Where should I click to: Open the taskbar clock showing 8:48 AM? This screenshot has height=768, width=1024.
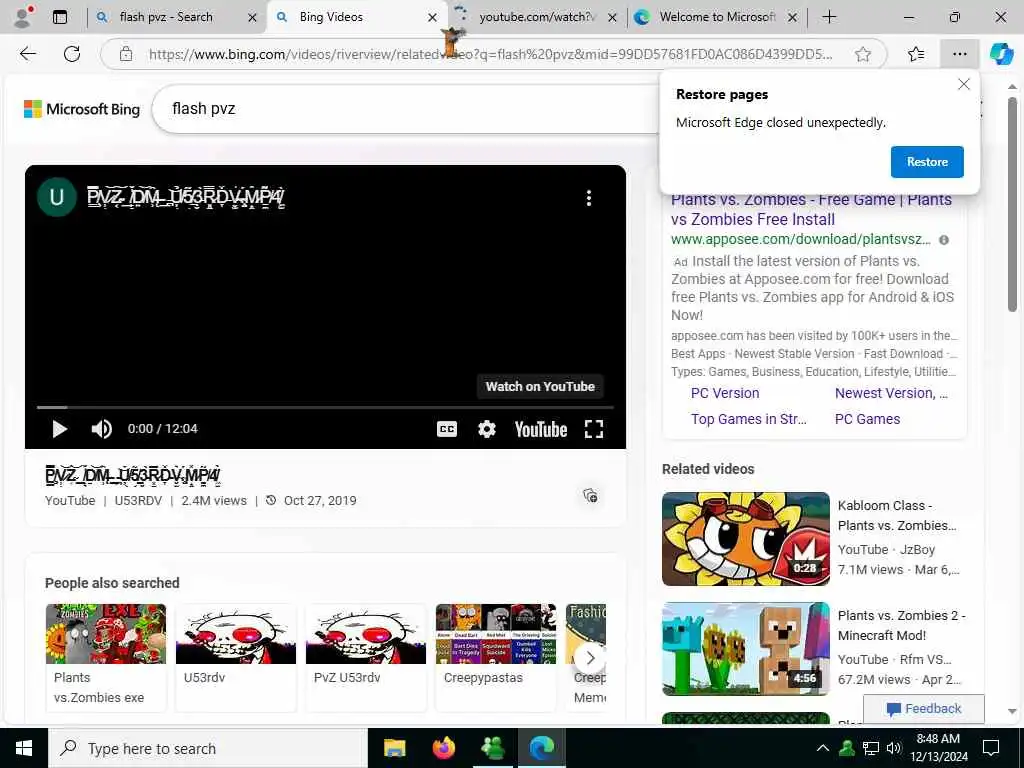click(938, 748)
